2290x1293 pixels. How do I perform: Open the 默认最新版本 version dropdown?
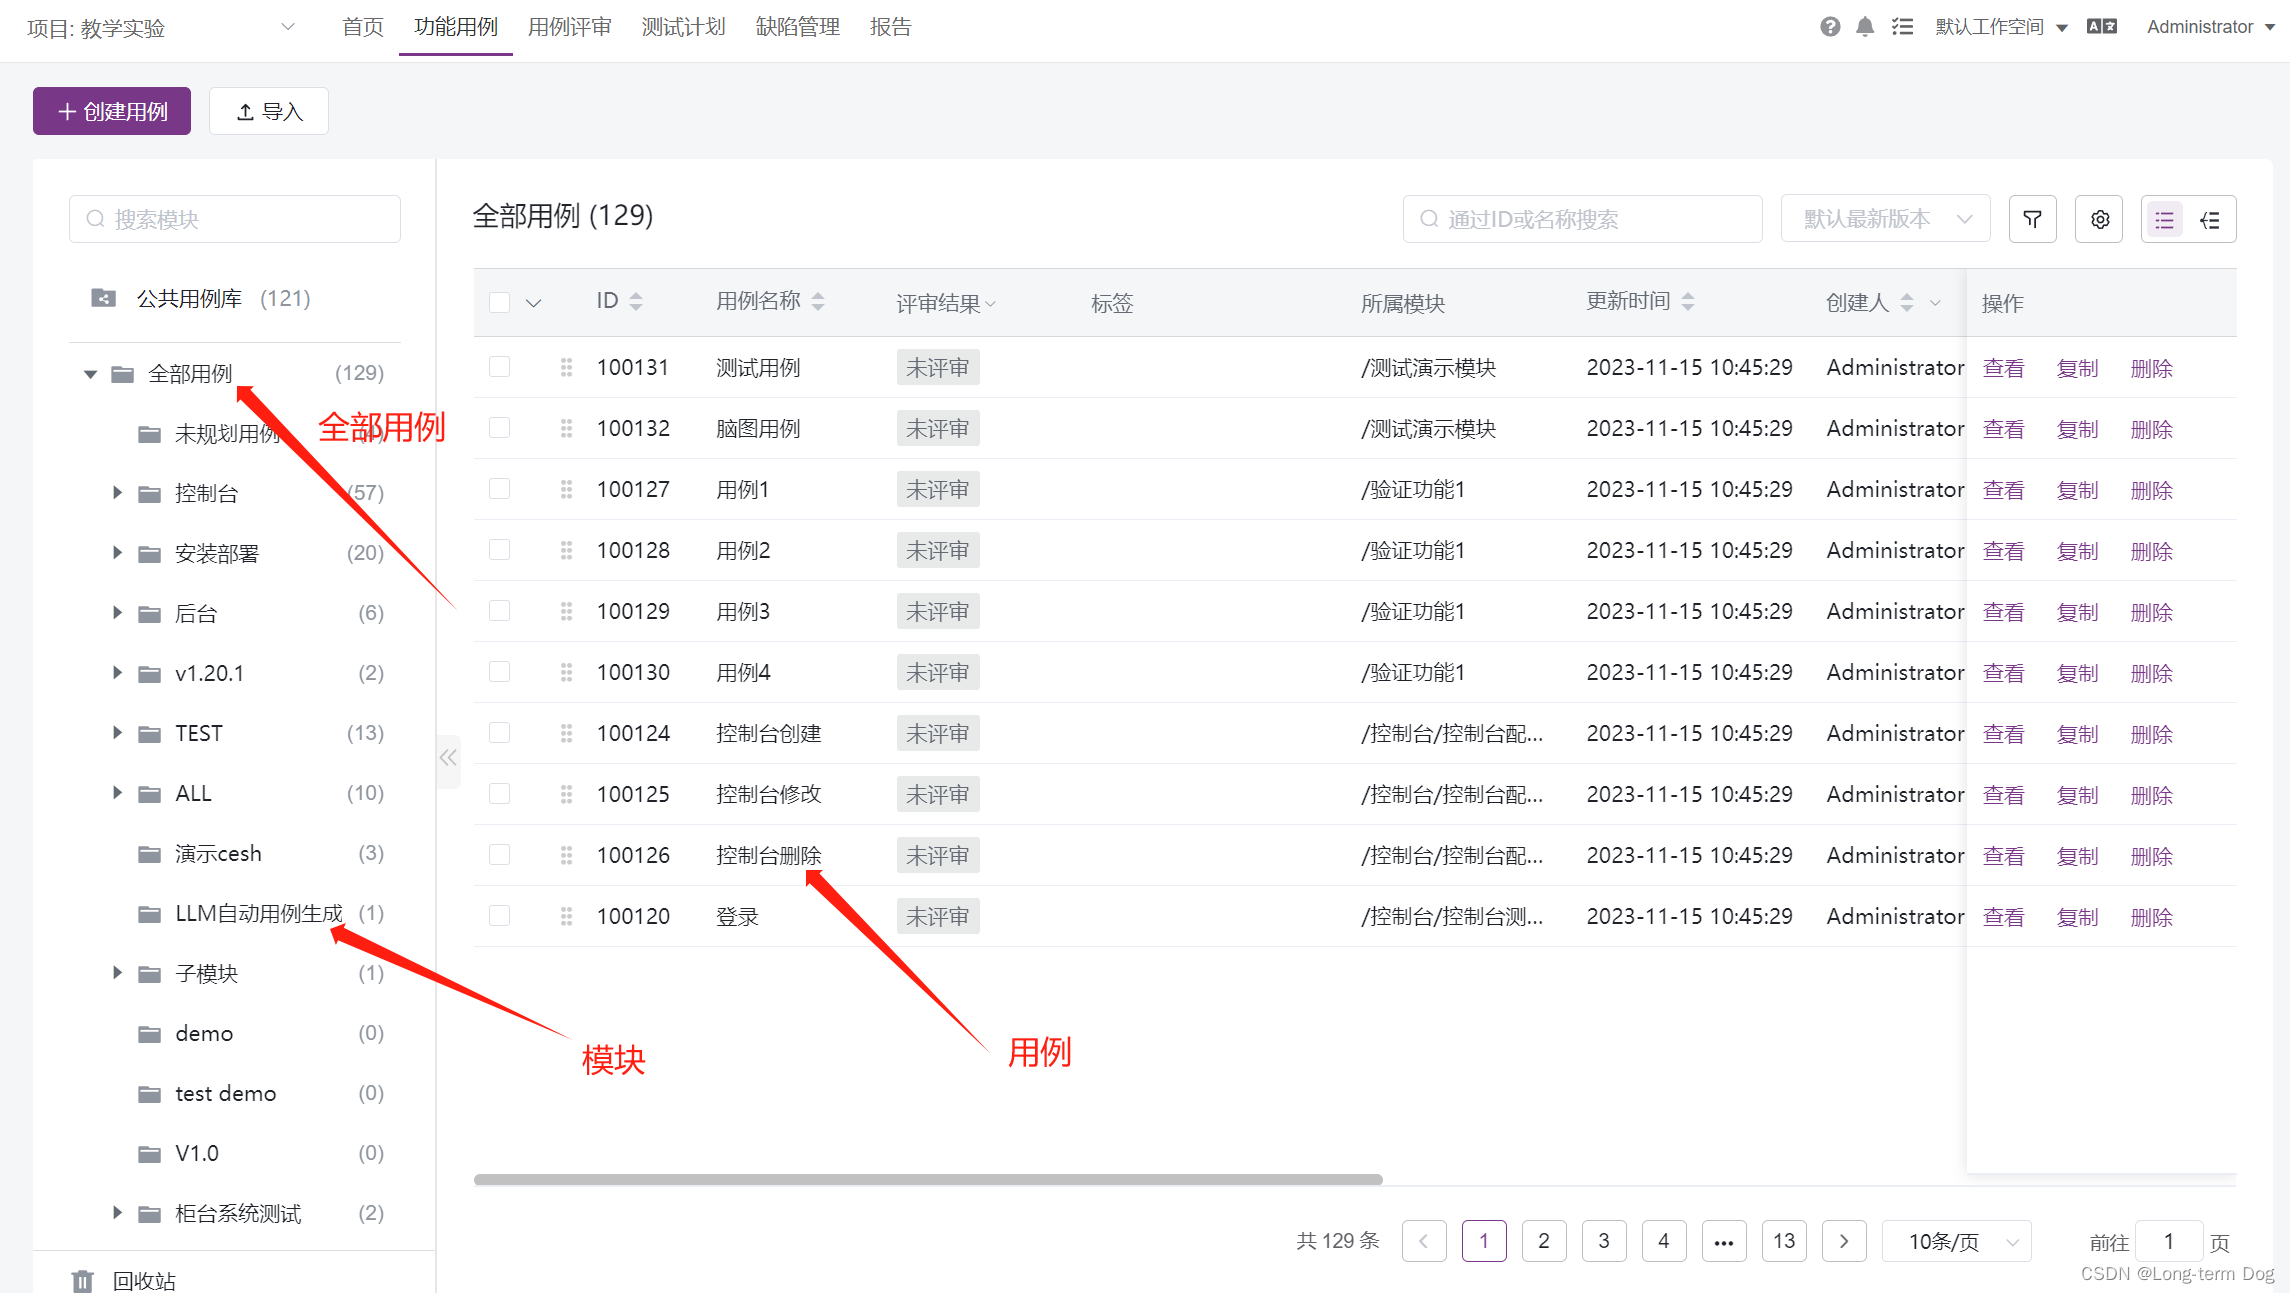(x=1885, y=219)
